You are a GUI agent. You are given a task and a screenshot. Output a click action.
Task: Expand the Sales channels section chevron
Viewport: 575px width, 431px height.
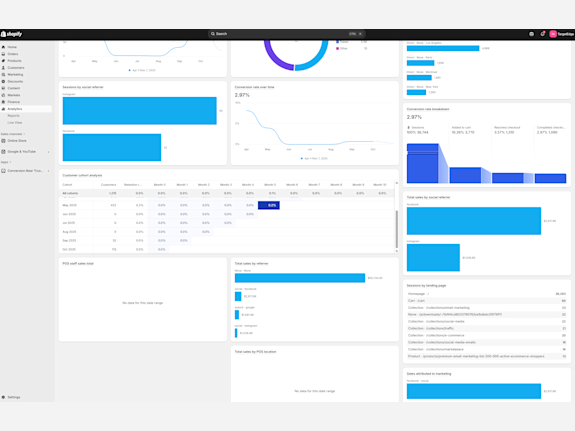click(25, 134)
